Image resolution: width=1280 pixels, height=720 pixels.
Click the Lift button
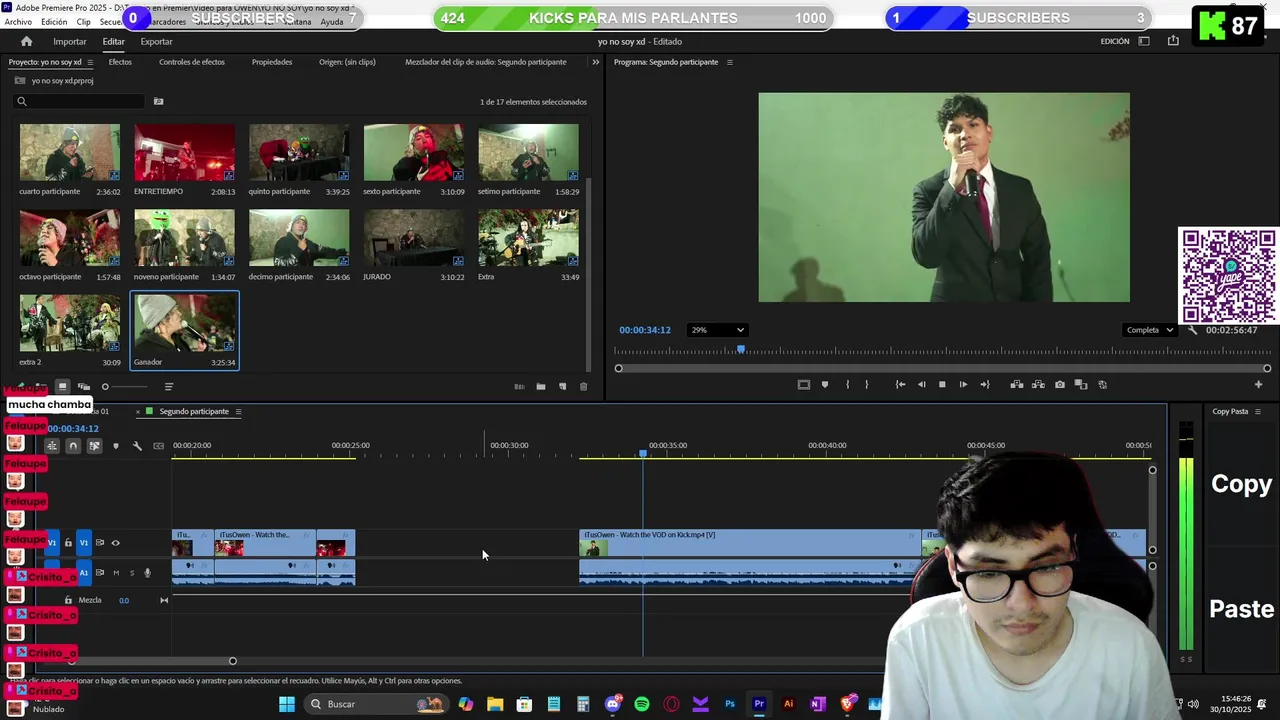pyautogui.click(x=1017, y=384)
